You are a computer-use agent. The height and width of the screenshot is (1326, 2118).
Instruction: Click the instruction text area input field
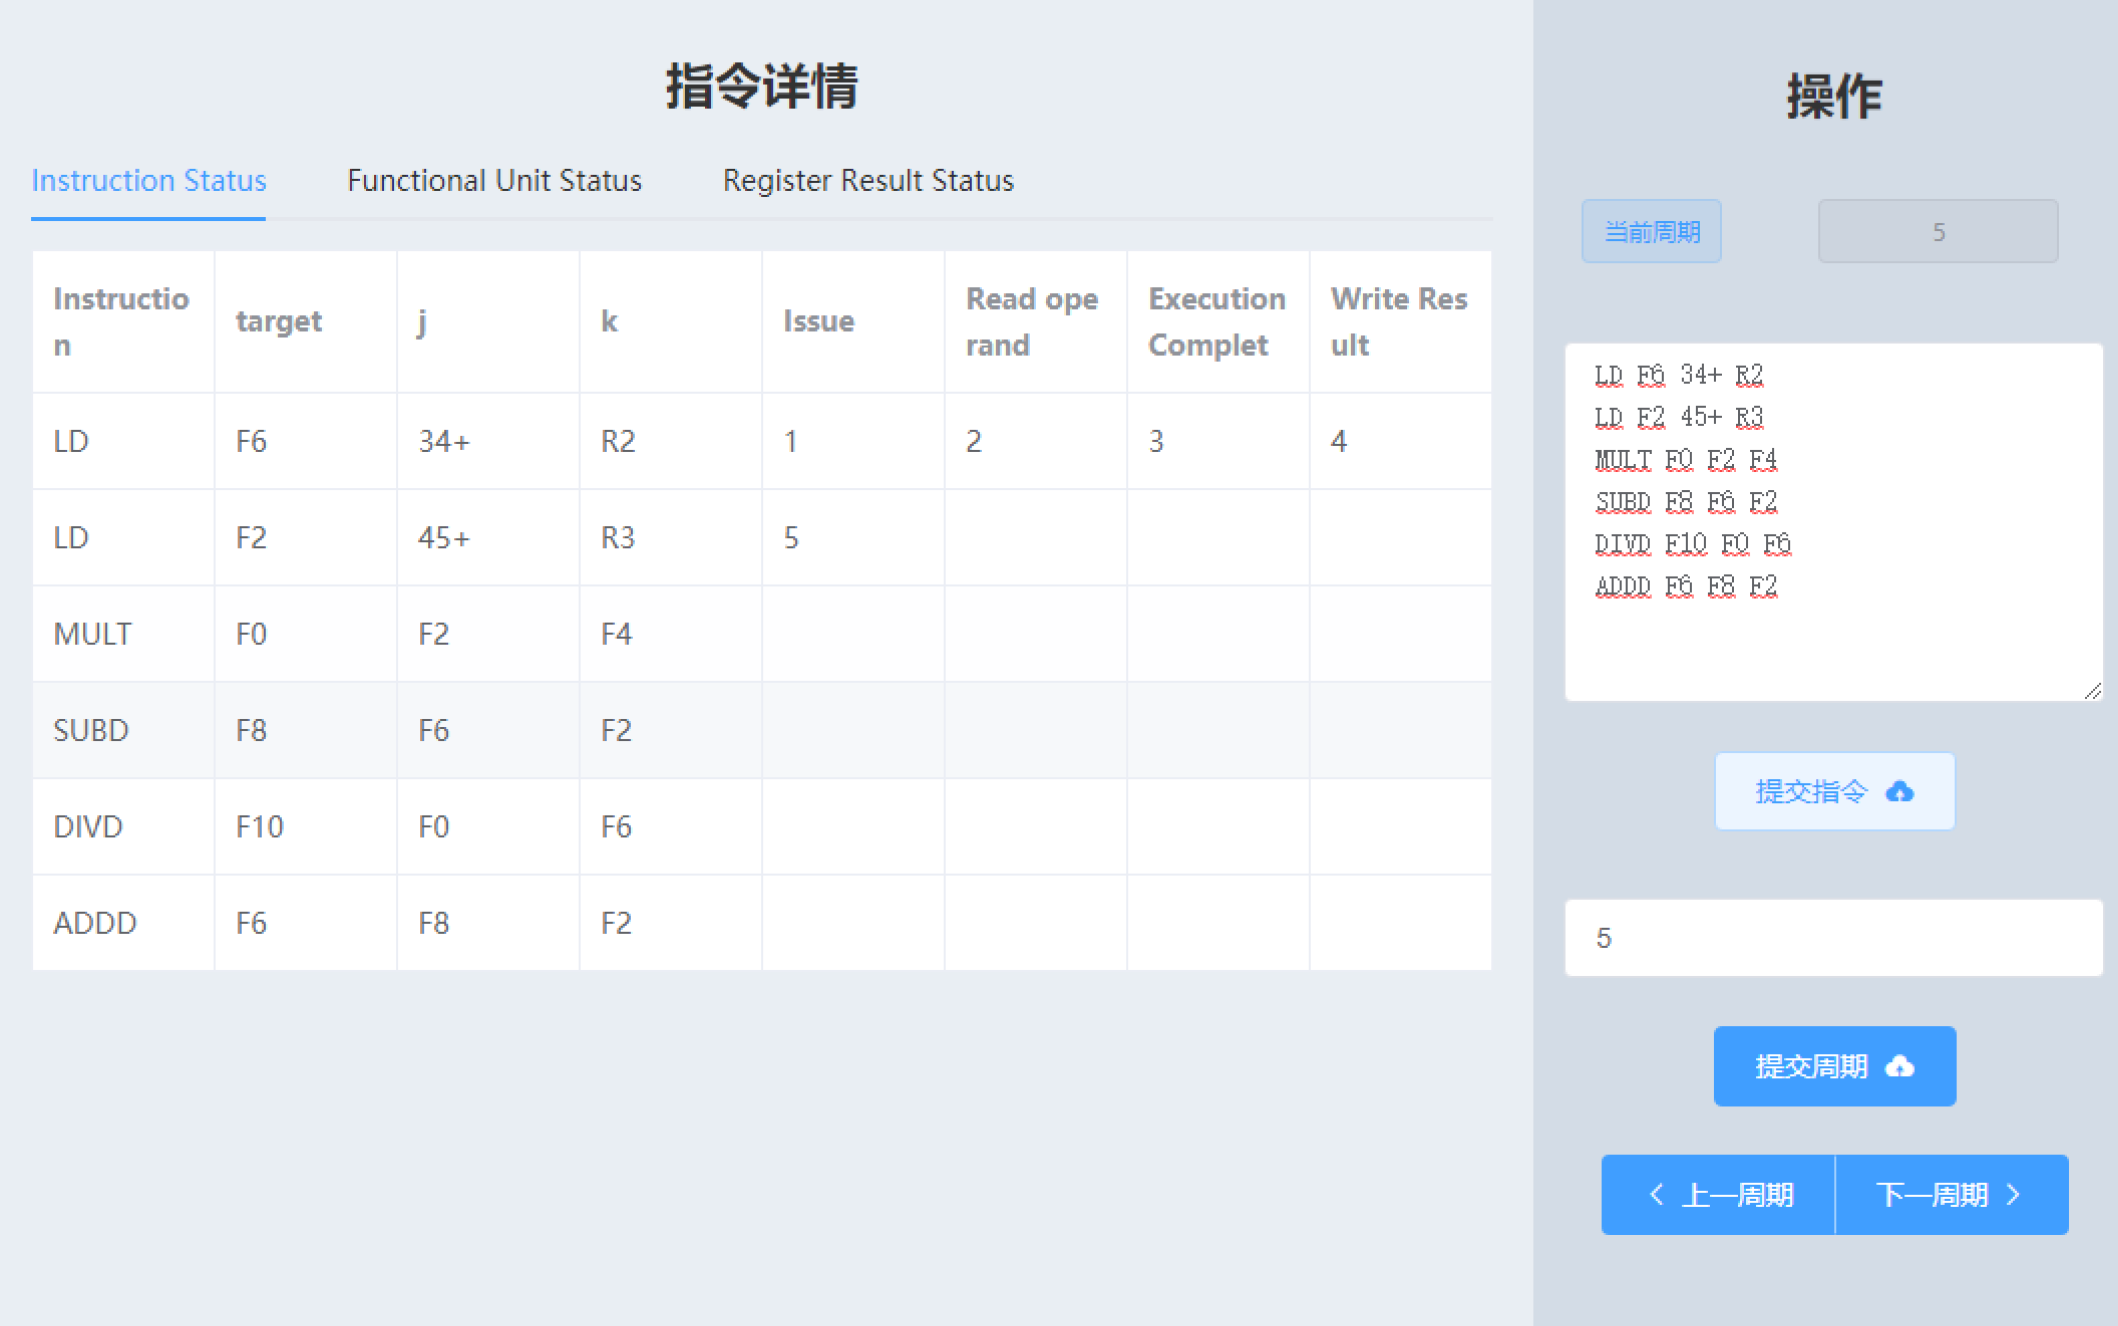[x=1832, y=519]
